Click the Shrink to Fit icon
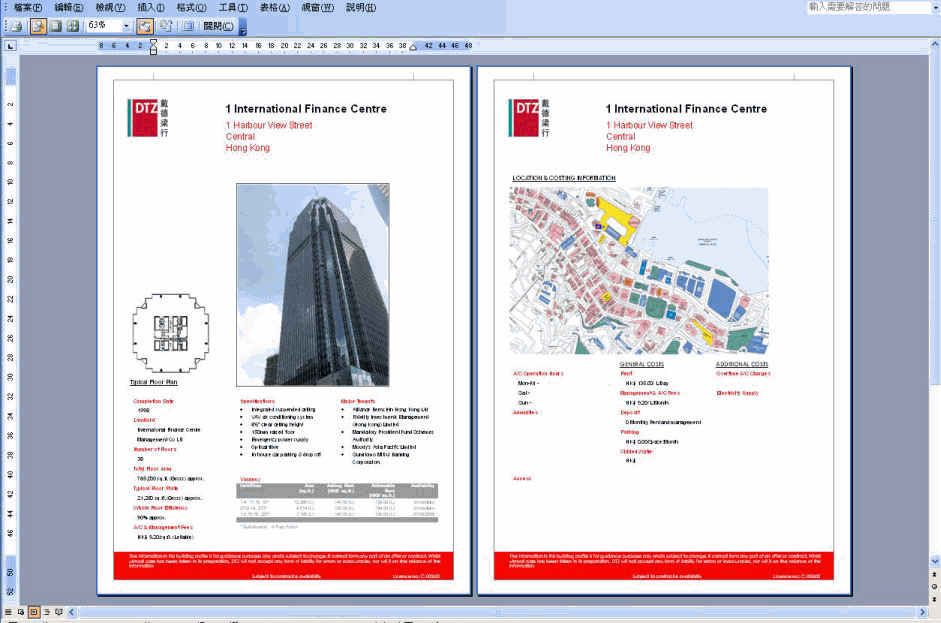This screenshot has width=941, height=623. 166,26
